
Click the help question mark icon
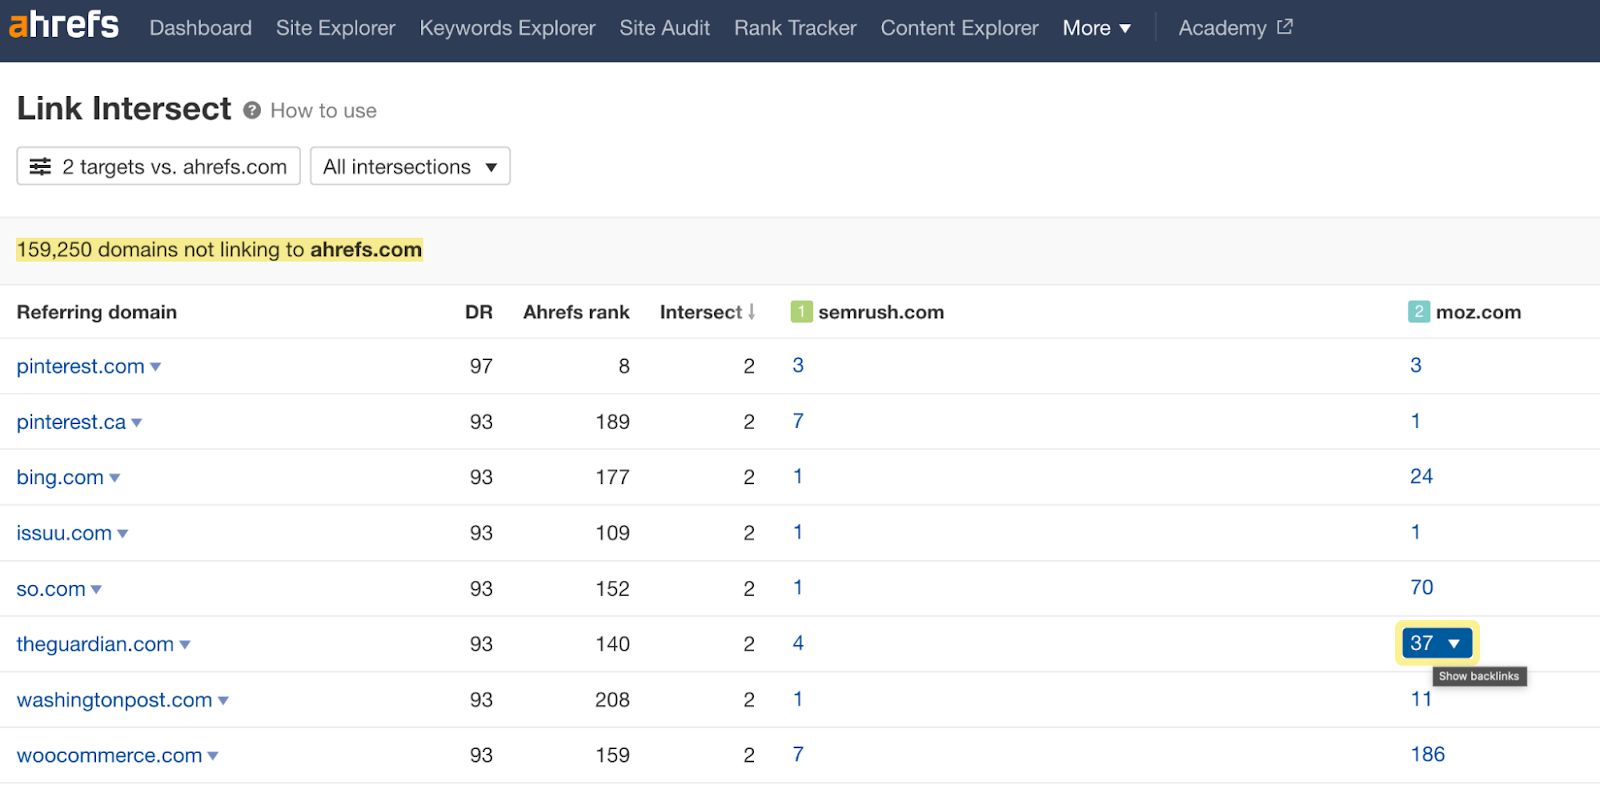point(252,110)
